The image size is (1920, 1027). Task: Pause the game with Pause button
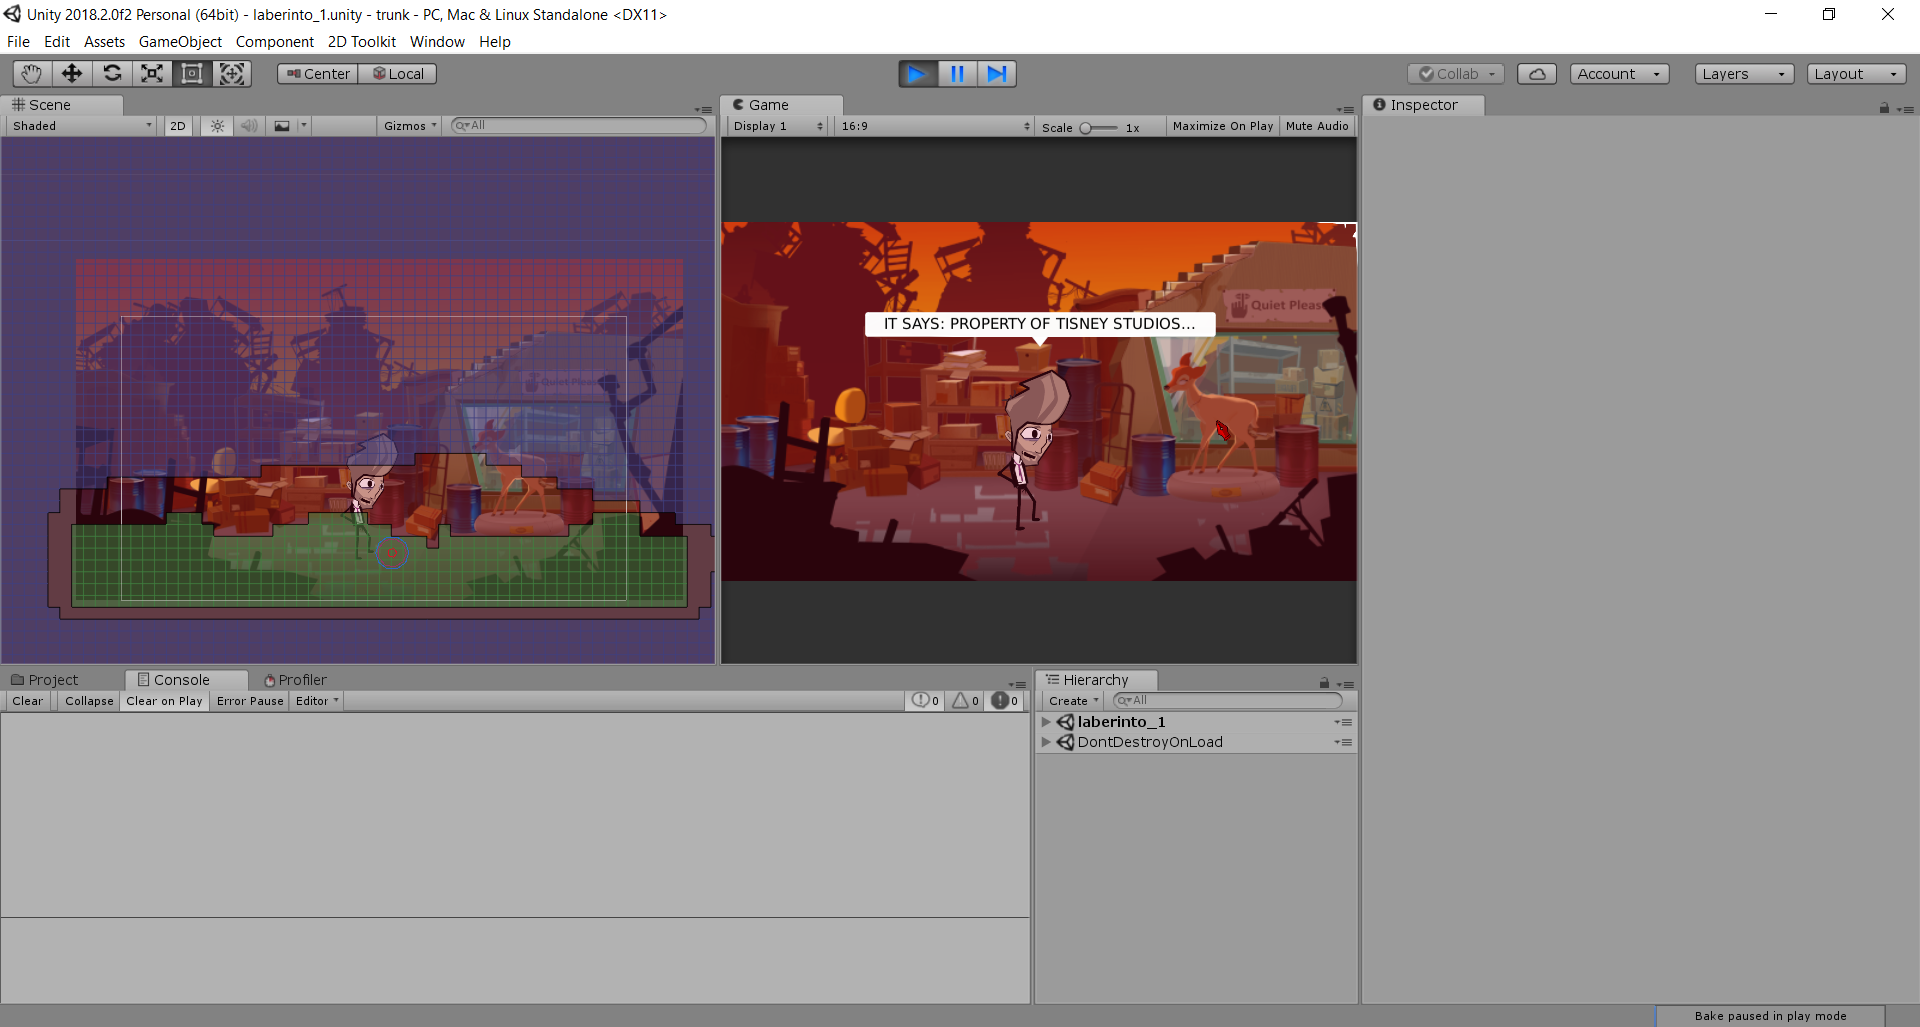tap(957, 74)
